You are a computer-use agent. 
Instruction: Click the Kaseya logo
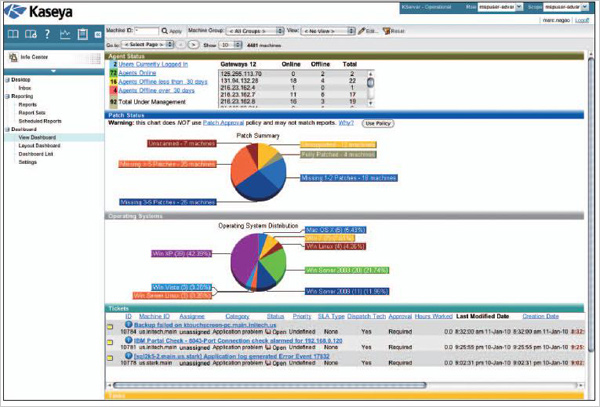coord(38,12)
